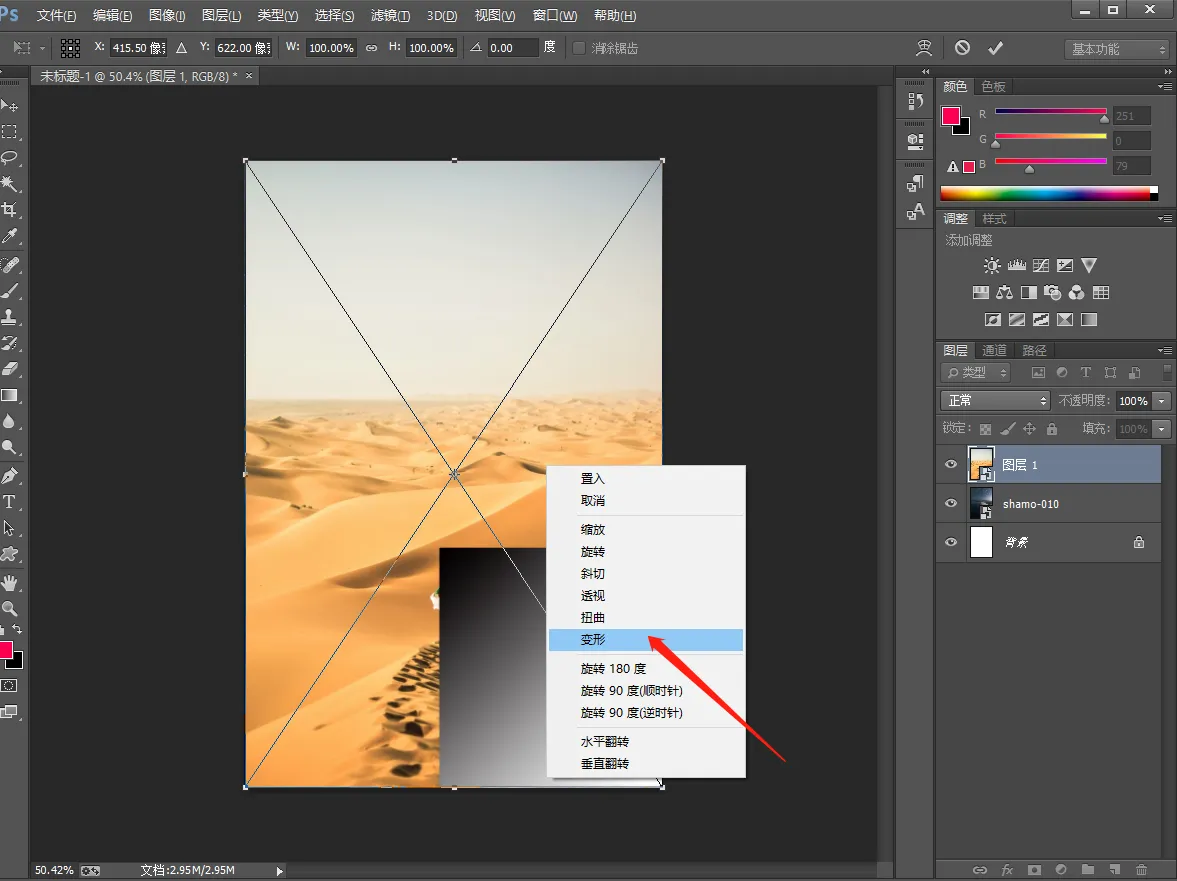
Task: Open the 基本功能 workspace dropdown
Action: [1117, 49]
